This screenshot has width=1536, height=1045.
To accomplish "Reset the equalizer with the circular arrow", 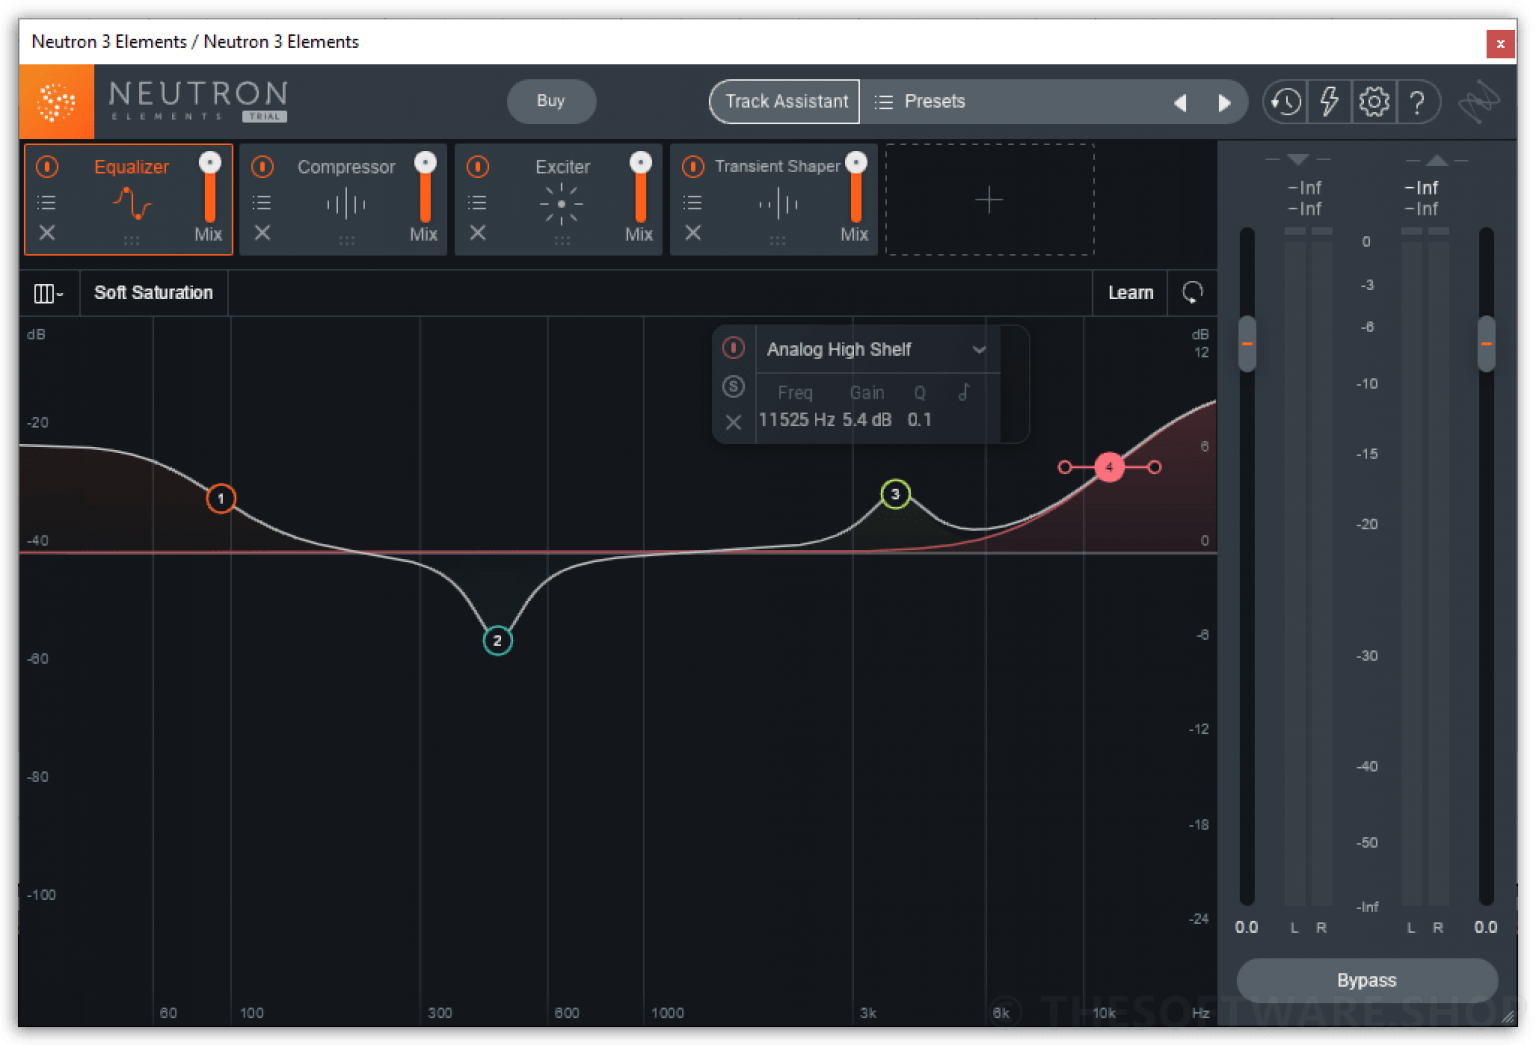I will 1192,292.
